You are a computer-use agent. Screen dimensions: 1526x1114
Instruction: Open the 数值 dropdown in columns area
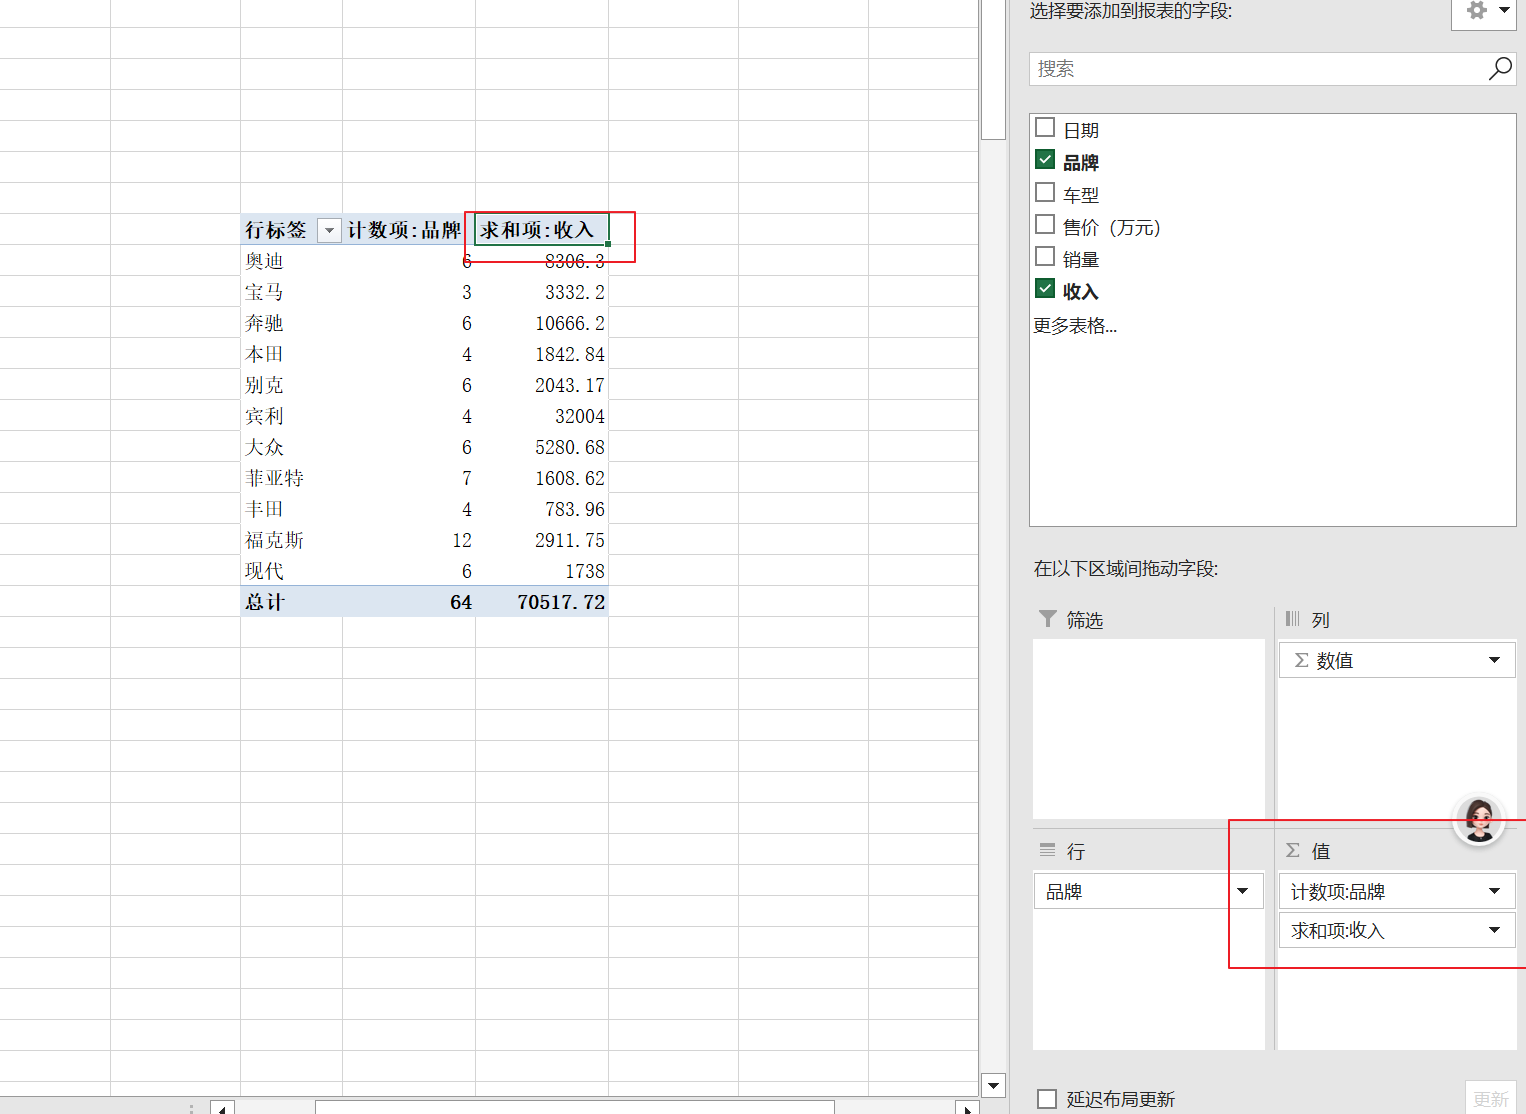click(1494, 660)
